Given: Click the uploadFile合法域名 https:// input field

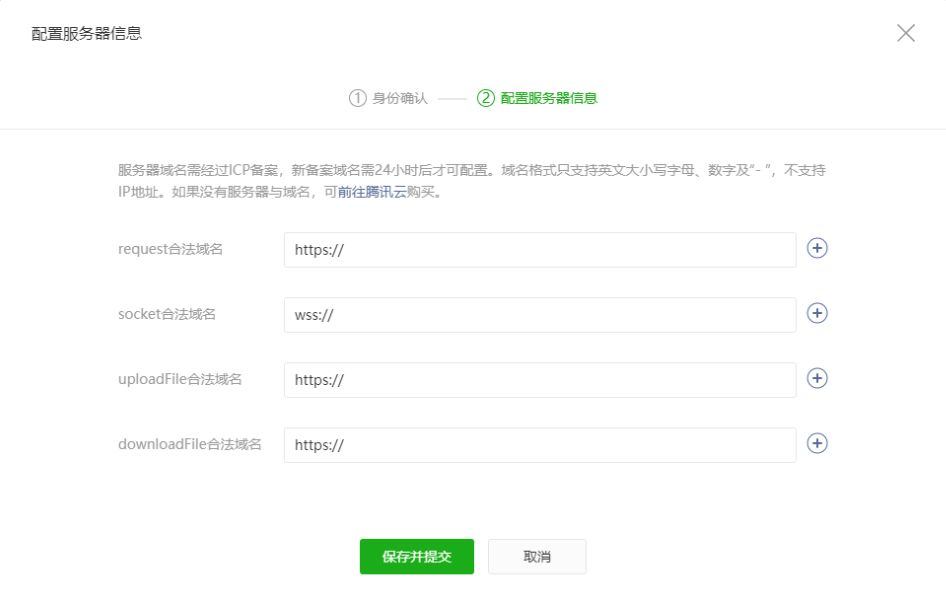Looking at the screenshot, I should (540, 380).
